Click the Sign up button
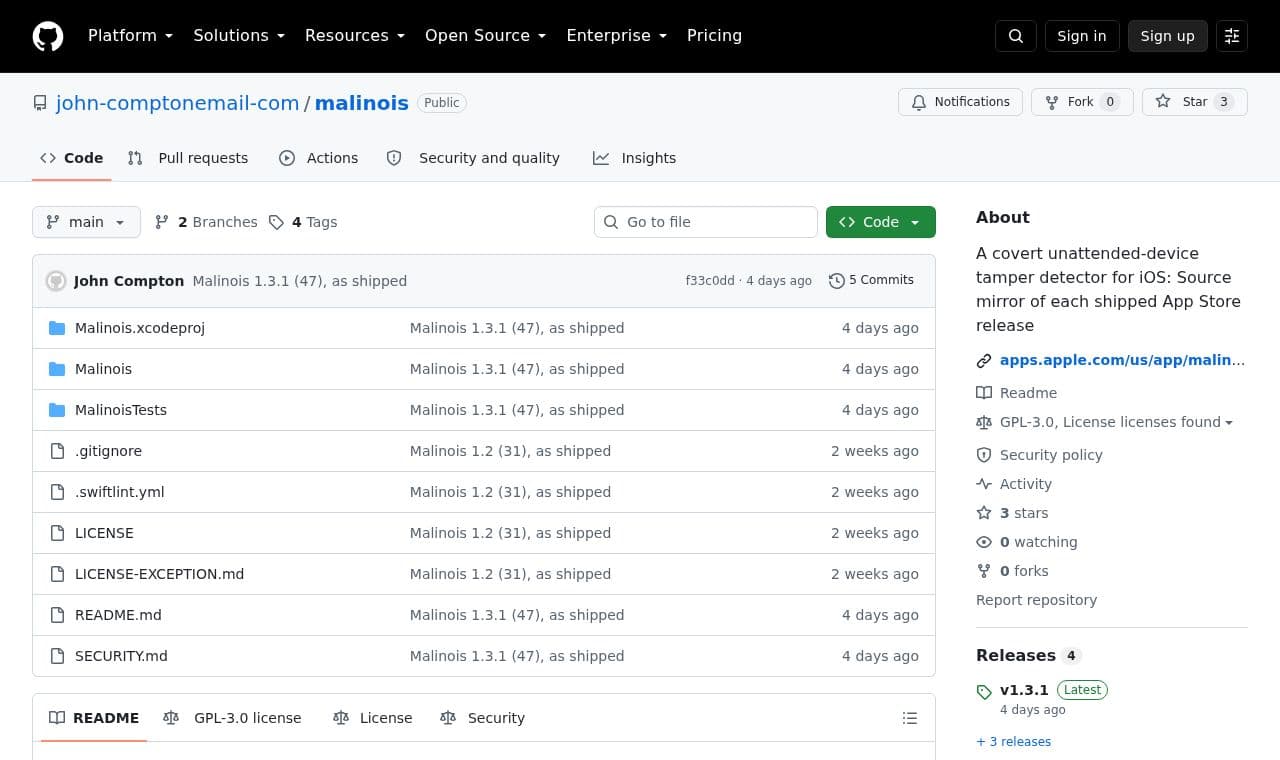 click(1168, 36)
